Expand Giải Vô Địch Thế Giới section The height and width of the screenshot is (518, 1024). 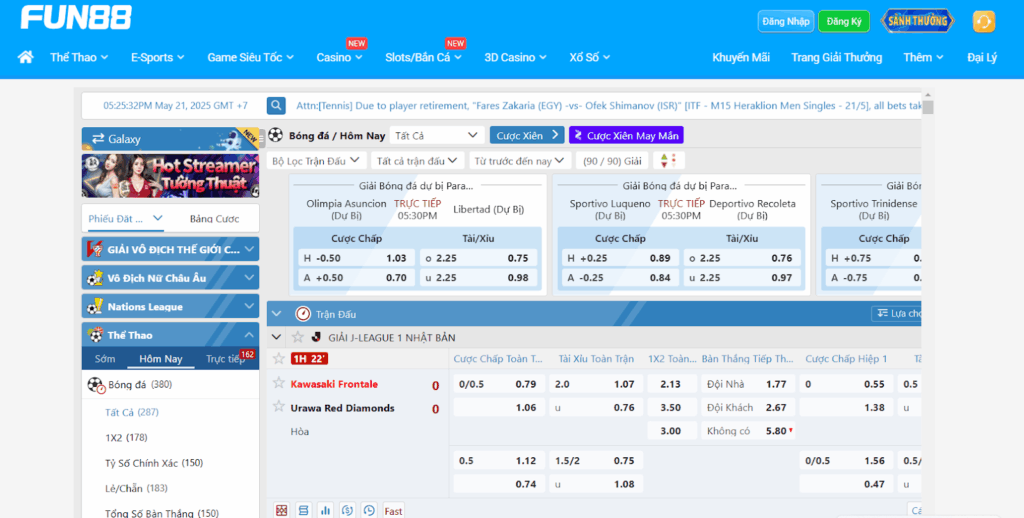170,249
